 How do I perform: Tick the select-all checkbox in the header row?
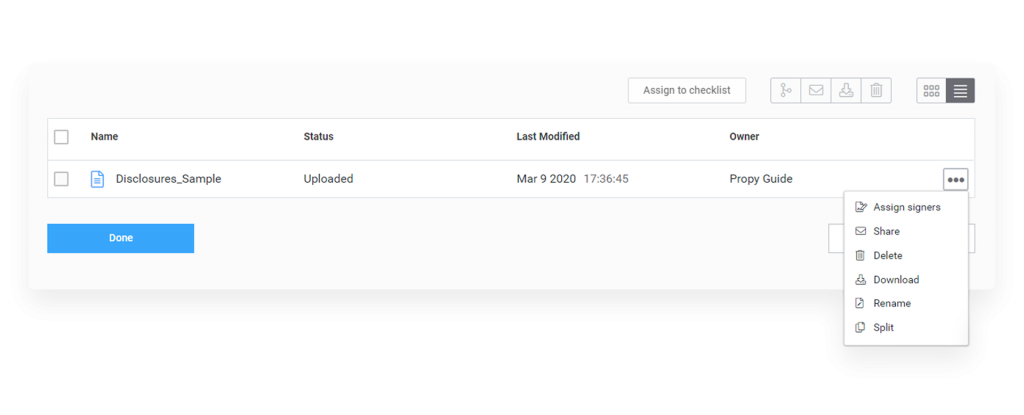coord(61,137)
